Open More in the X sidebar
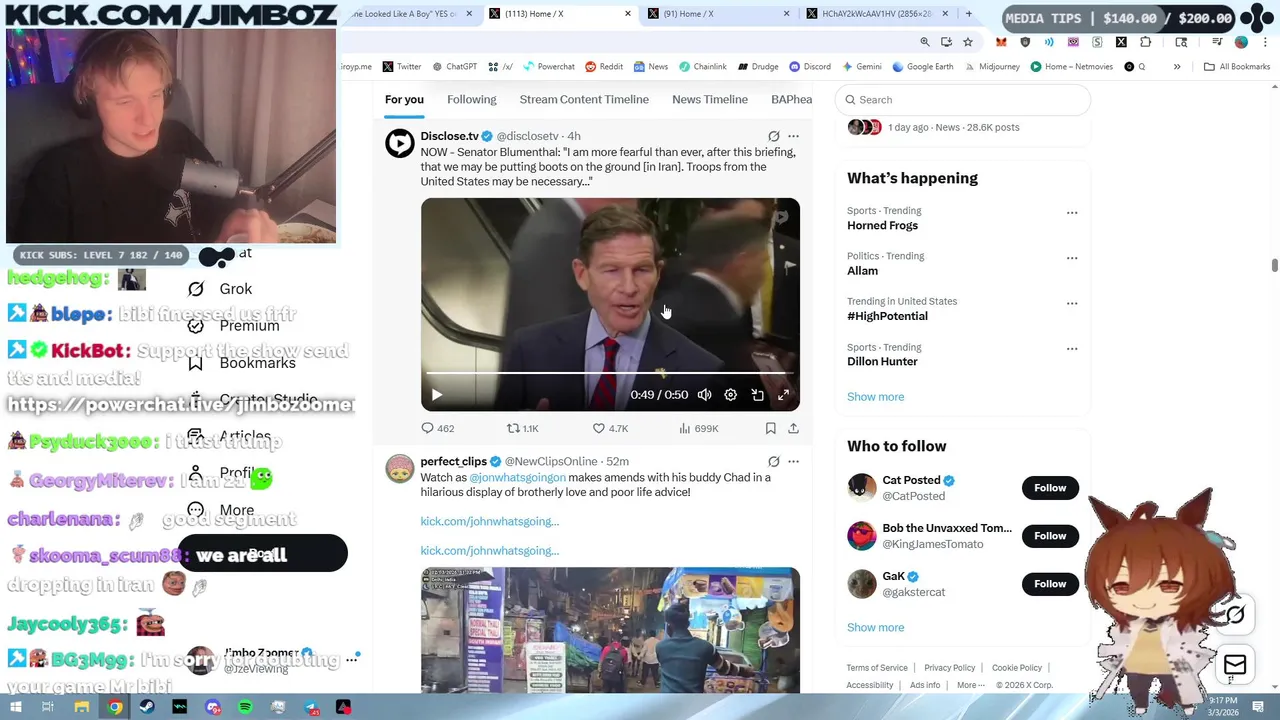This screenshot has width=1280, height=720. (x=220, y=510)
